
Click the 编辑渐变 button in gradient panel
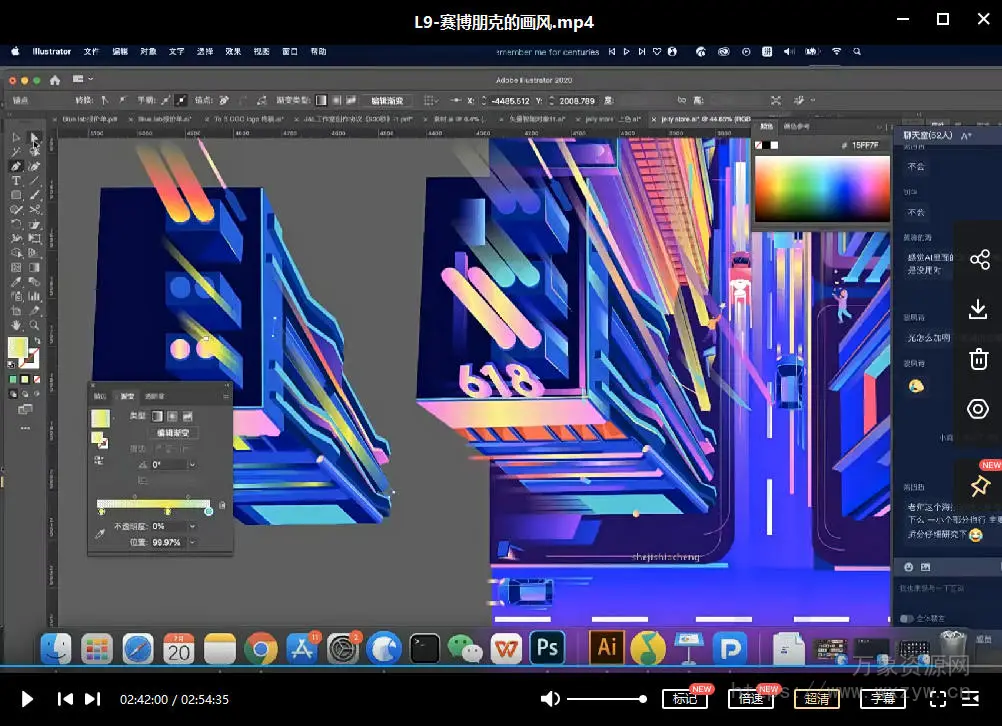pos(174,433)
